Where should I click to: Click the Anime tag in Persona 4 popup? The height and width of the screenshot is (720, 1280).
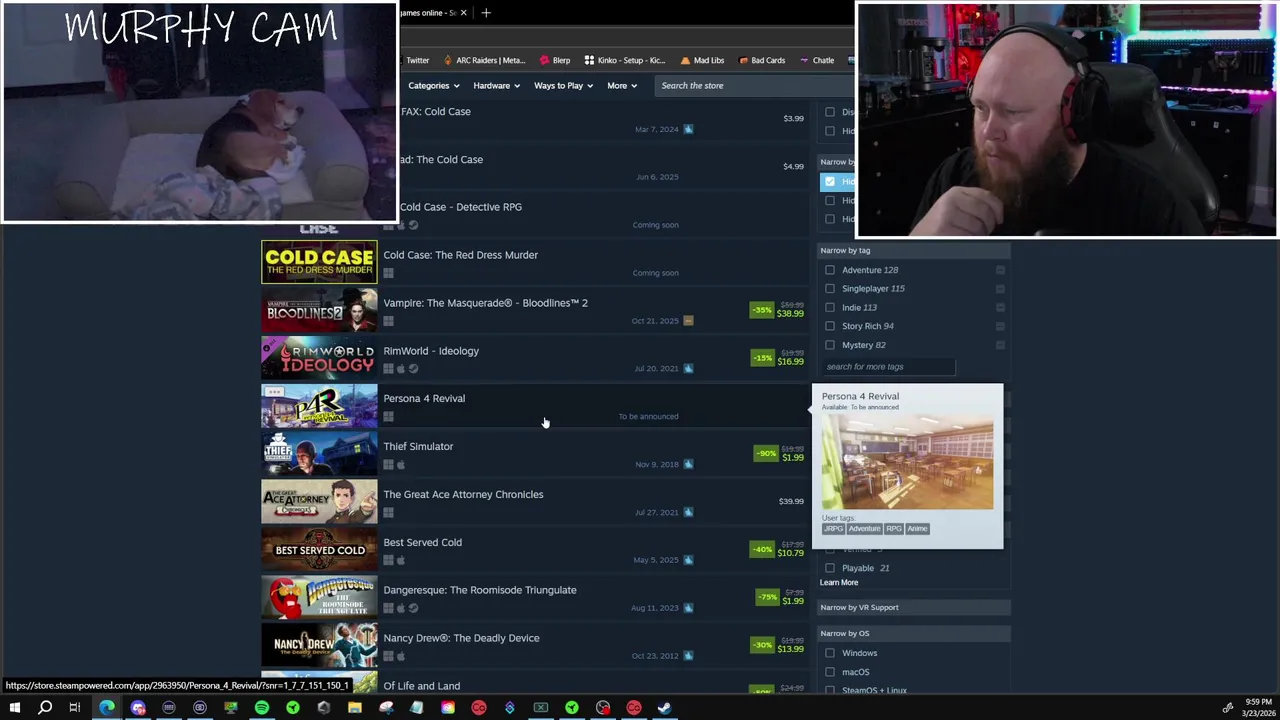(917, 529)
